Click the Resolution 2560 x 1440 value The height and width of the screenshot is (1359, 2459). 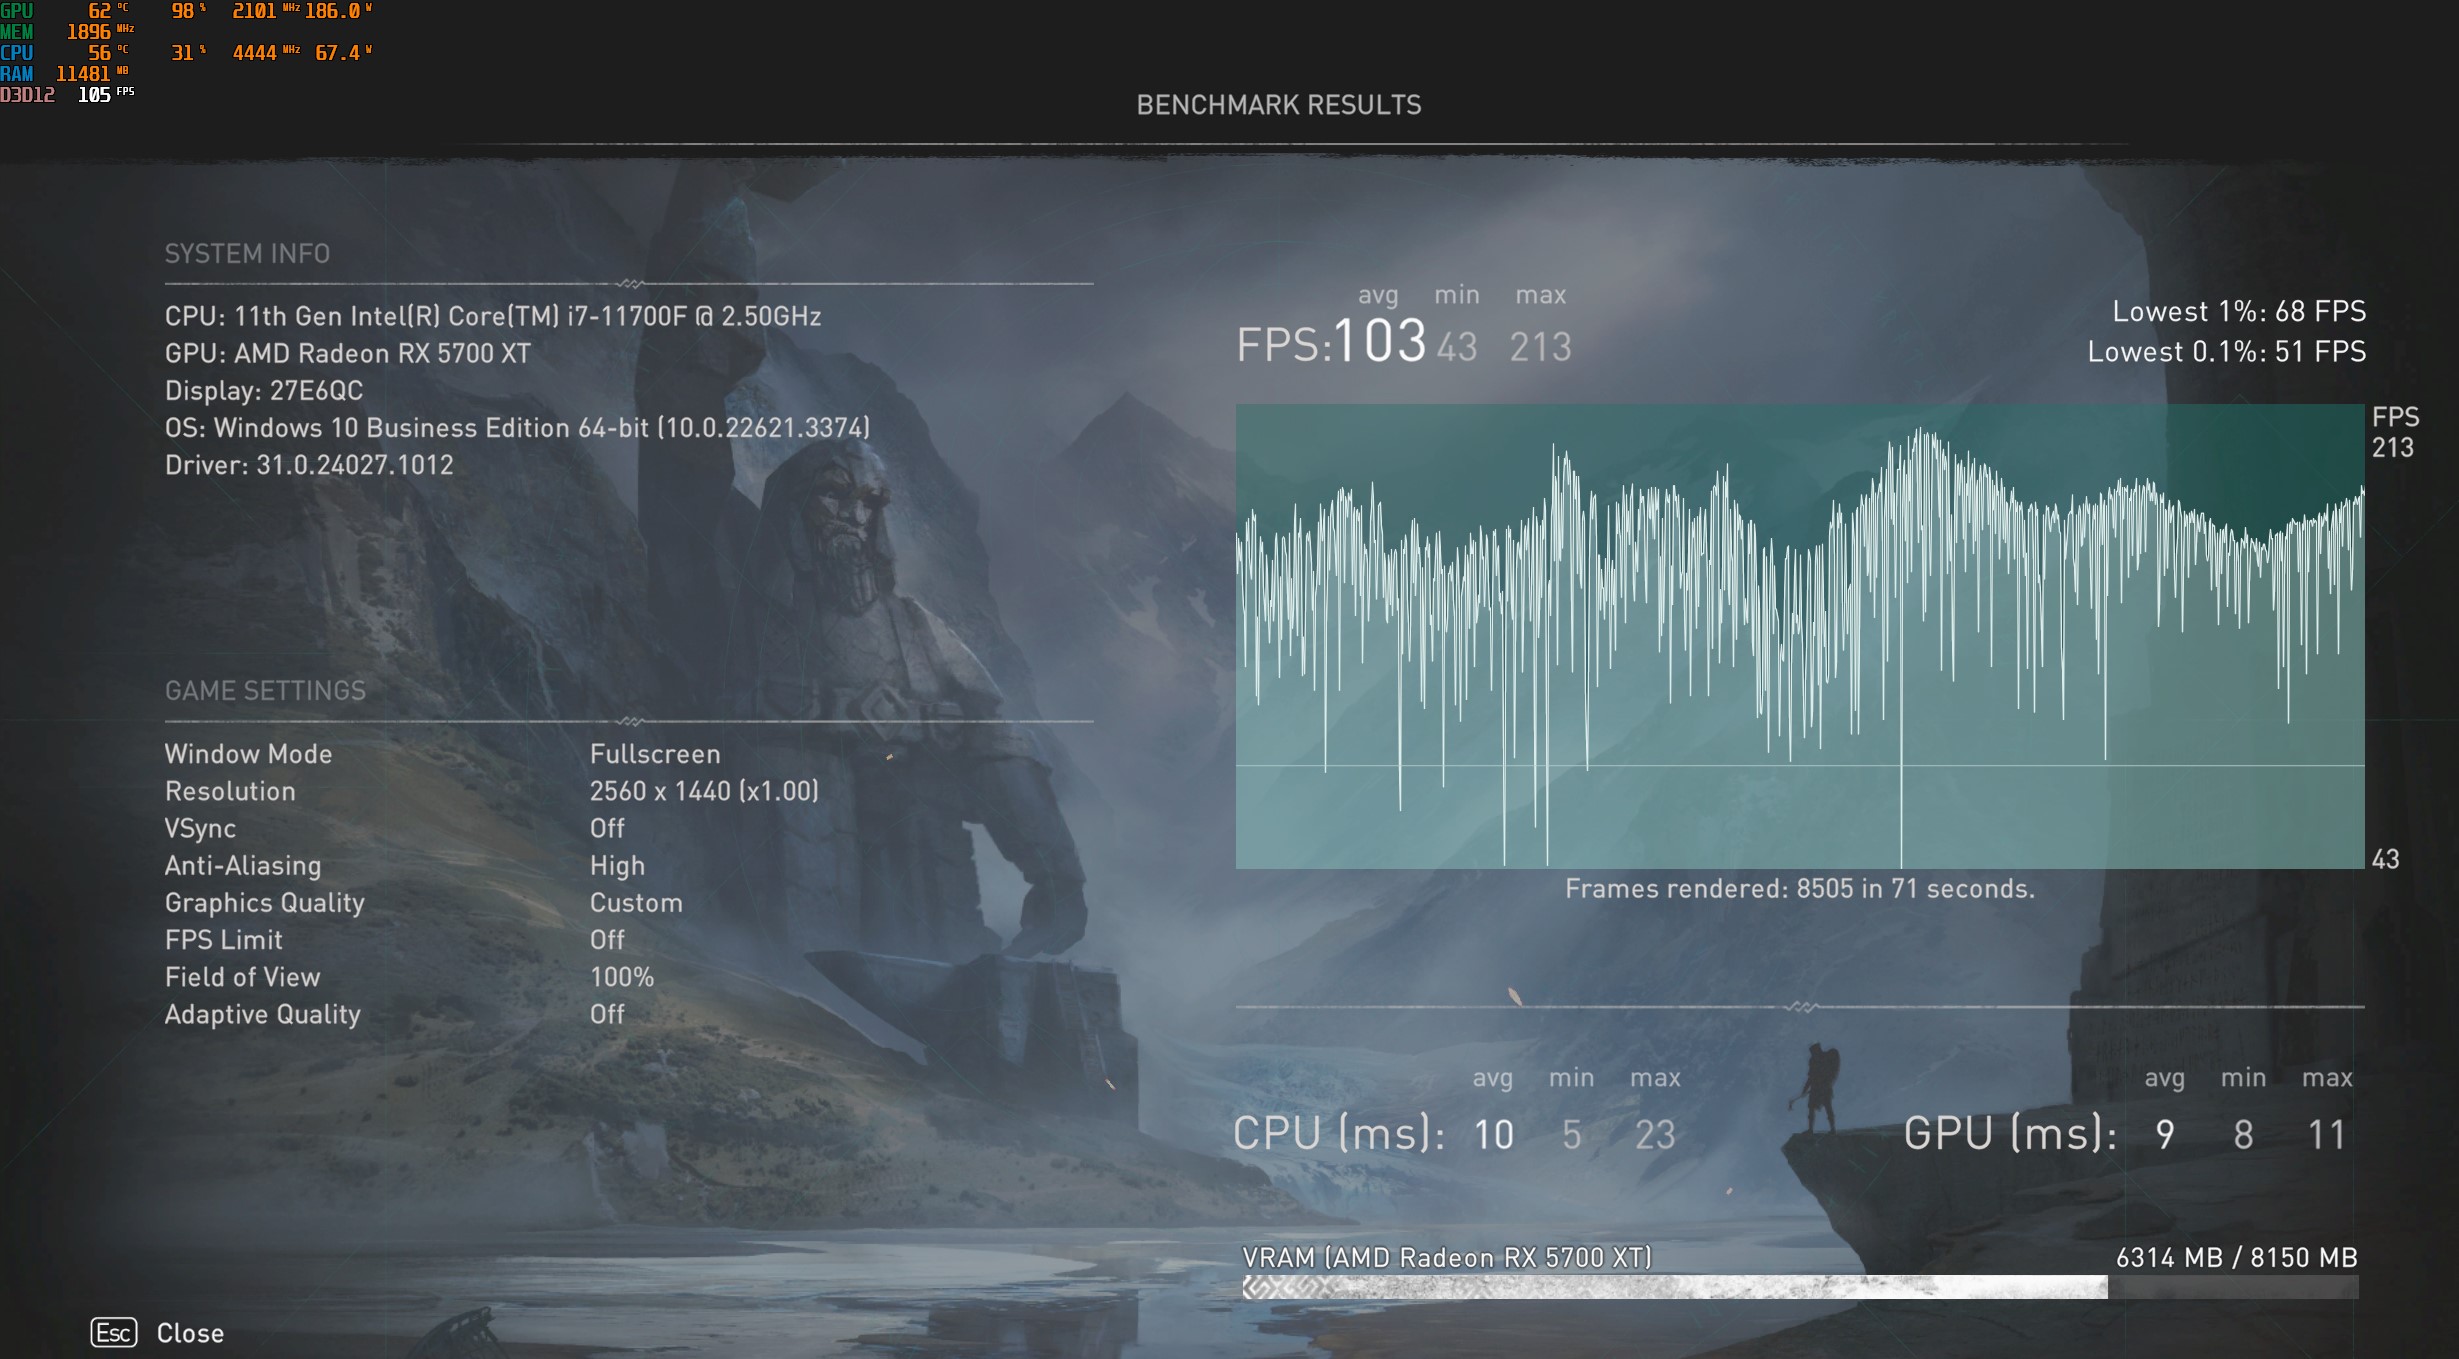coord(704,791)
